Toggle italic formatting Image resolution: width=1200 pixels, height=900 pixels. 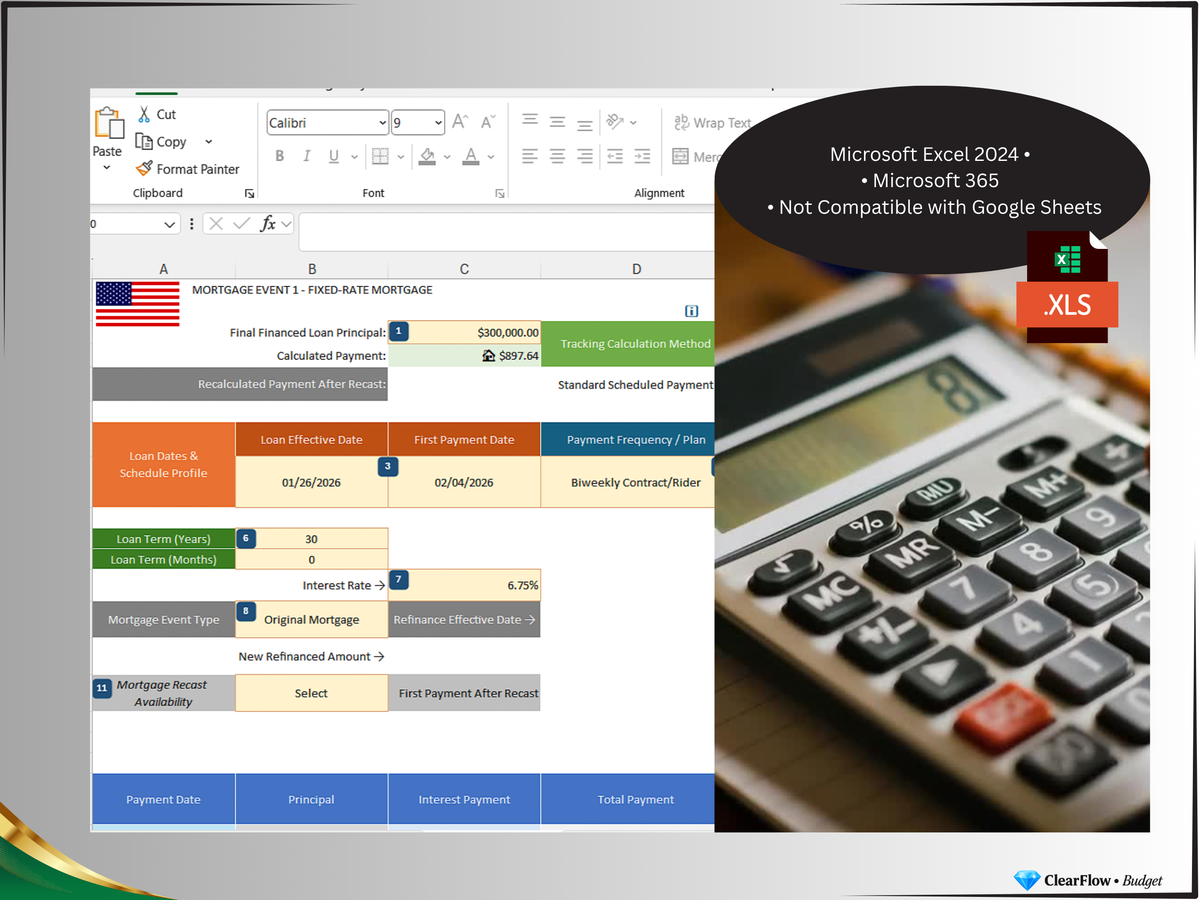(307, 156)
